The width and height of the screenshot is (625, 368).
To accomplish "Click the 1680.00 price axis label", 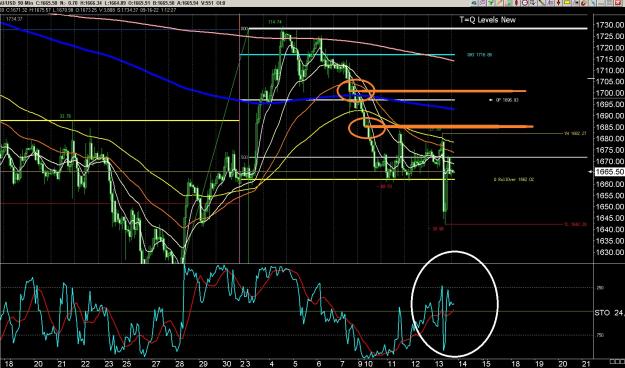I will click(x=609, y=138).
